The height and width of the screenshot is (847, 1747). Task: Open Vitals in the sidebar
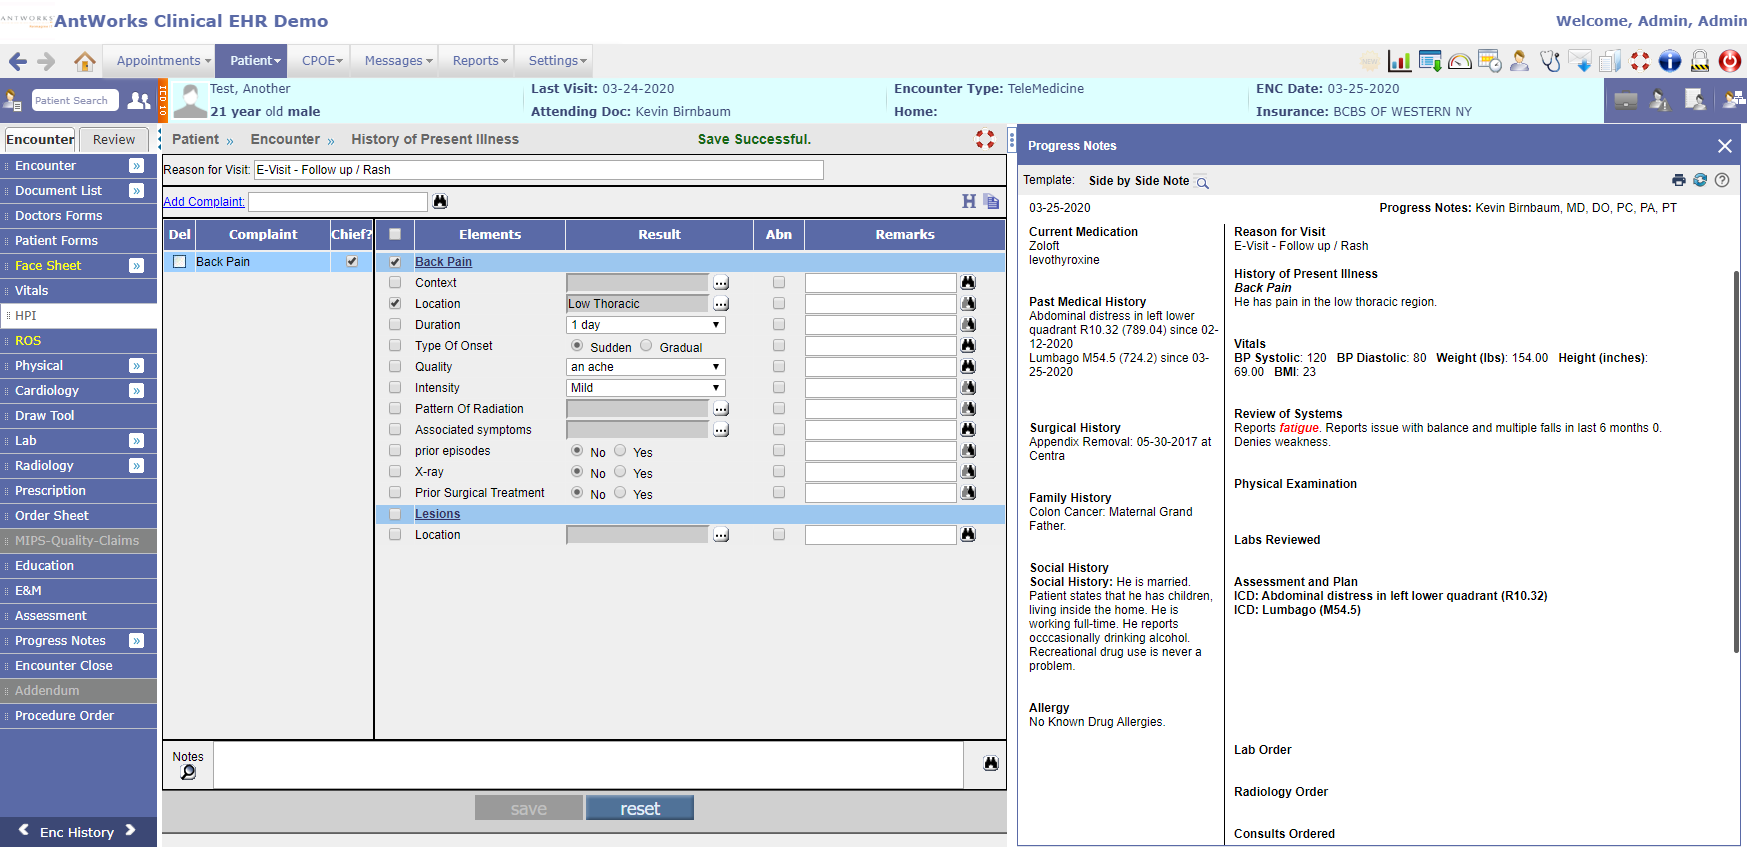click(78, 291)
